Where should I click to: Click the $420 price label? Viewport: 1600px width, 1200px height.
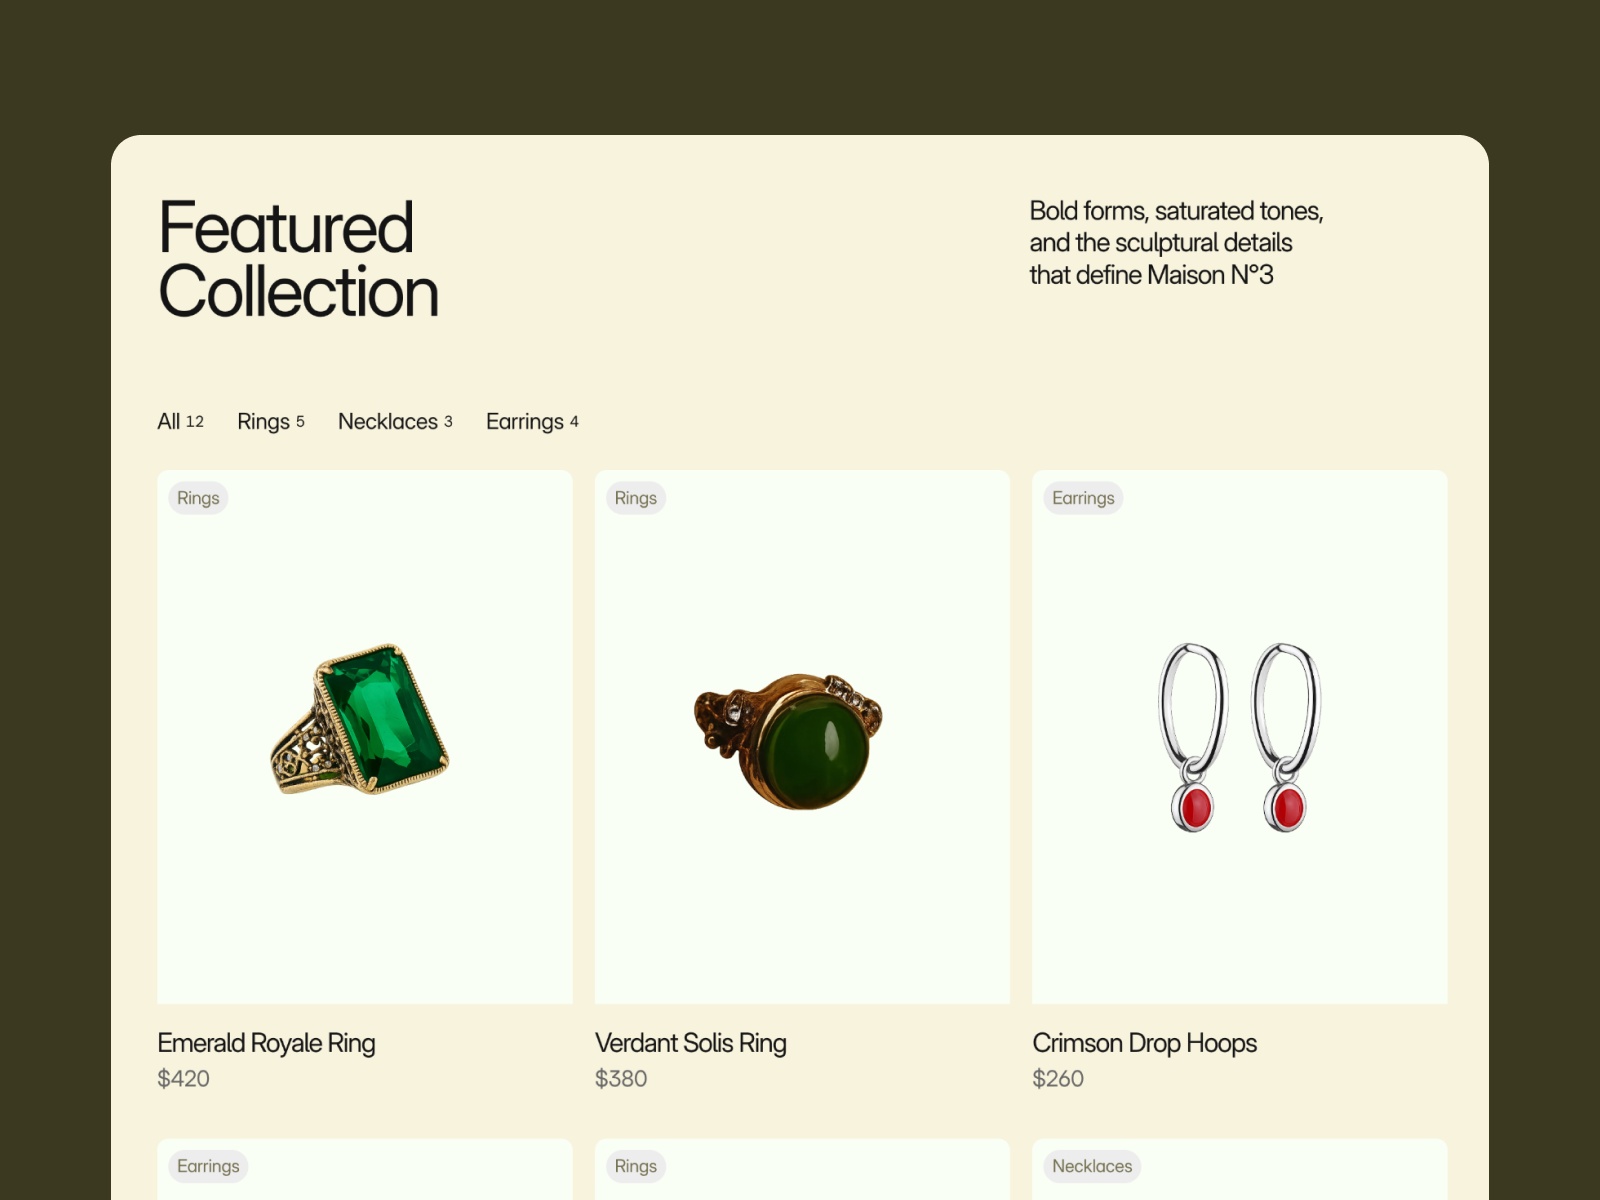click(x=183, y=1079)
